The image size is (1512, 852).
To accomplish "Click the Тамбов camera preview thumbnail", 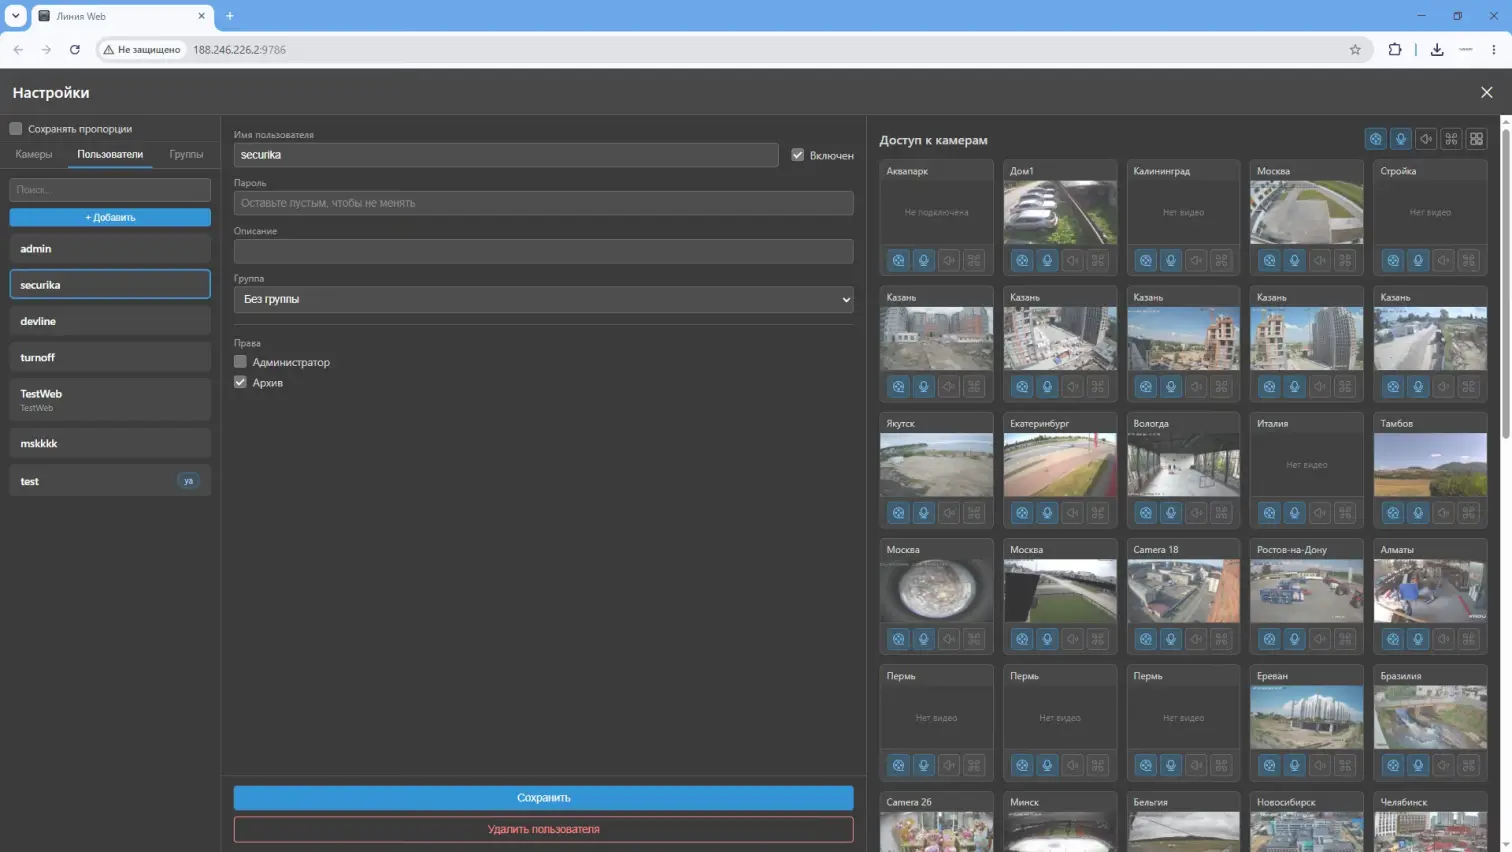I will 1430,465.
